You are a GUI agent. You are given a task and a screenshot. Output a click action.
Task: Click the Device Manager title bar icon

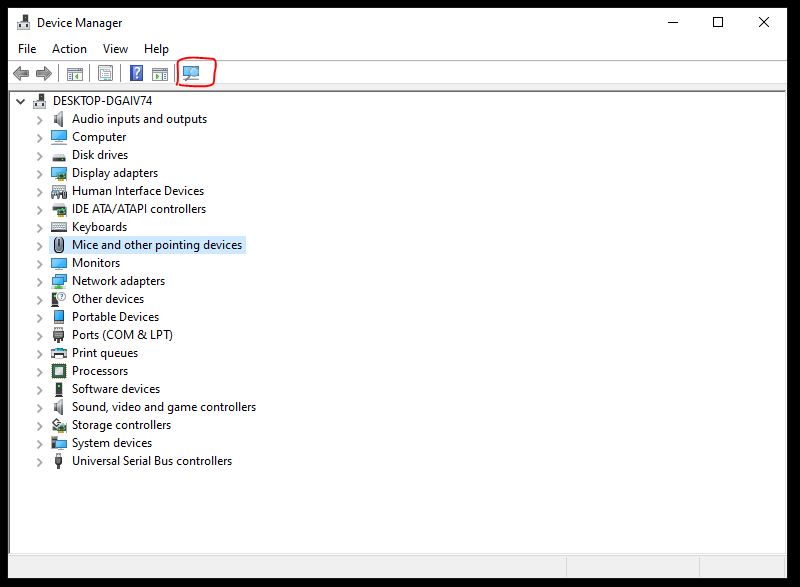tap(23, 22)
